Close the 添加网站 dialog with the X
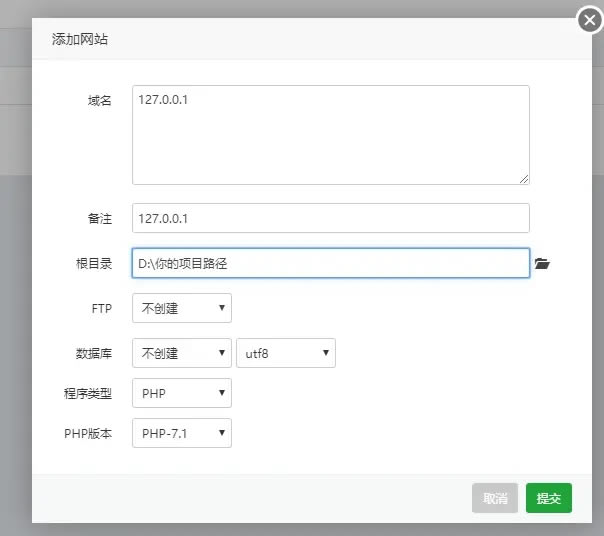604x536 pixels. pos(590,20)
